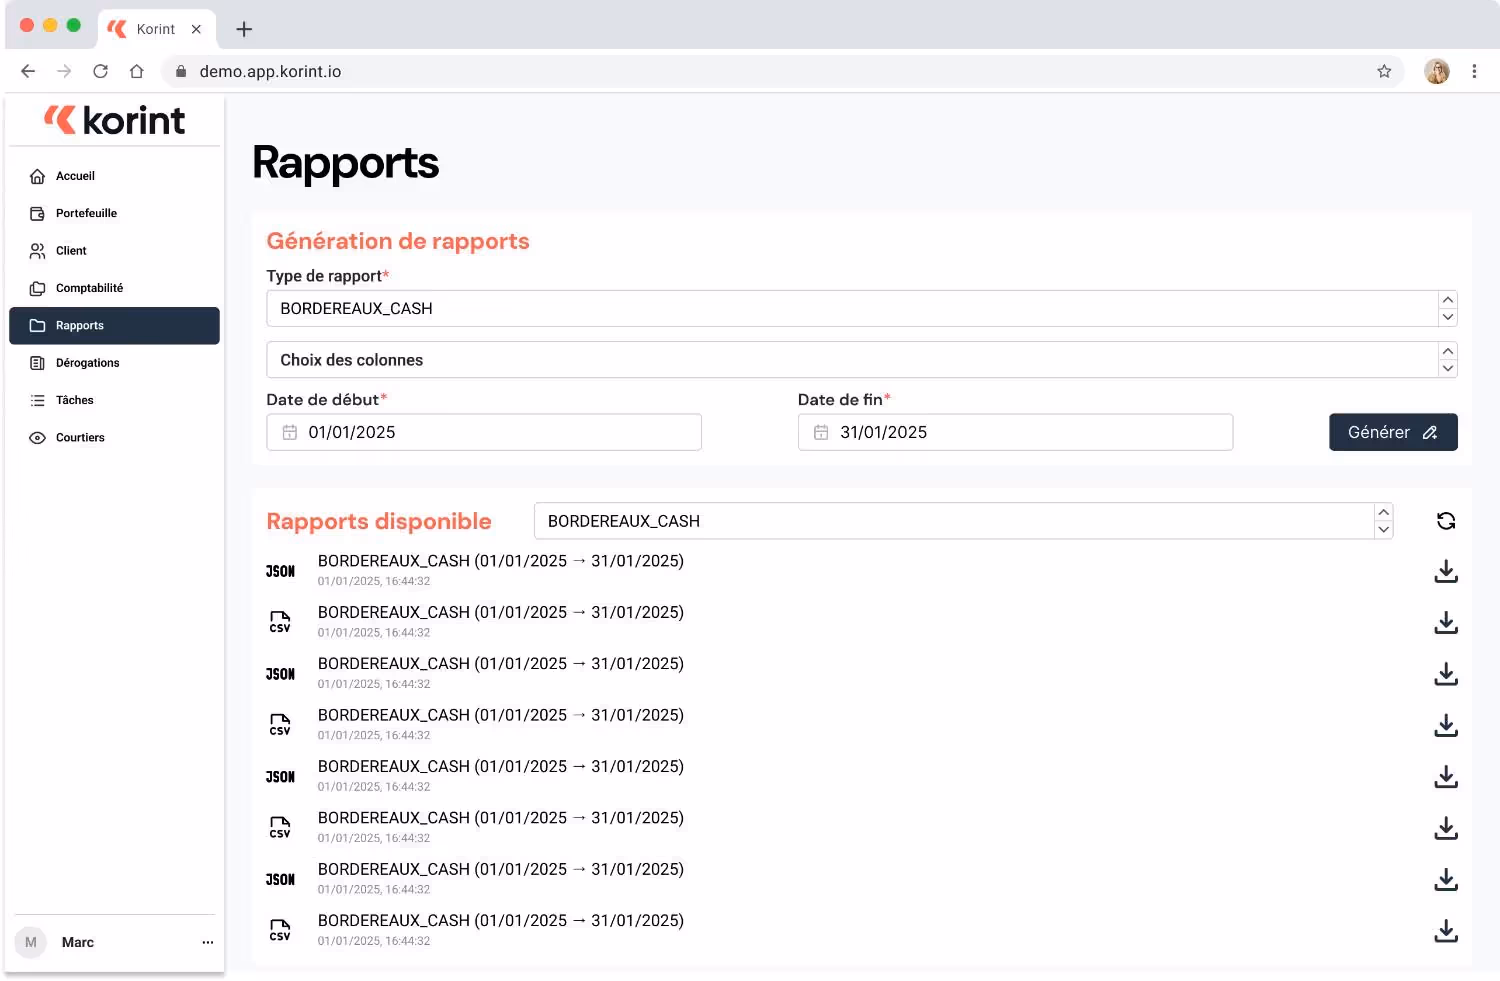
Task: Open the Courtiers eye icon
Action: [x=37, y=437]
